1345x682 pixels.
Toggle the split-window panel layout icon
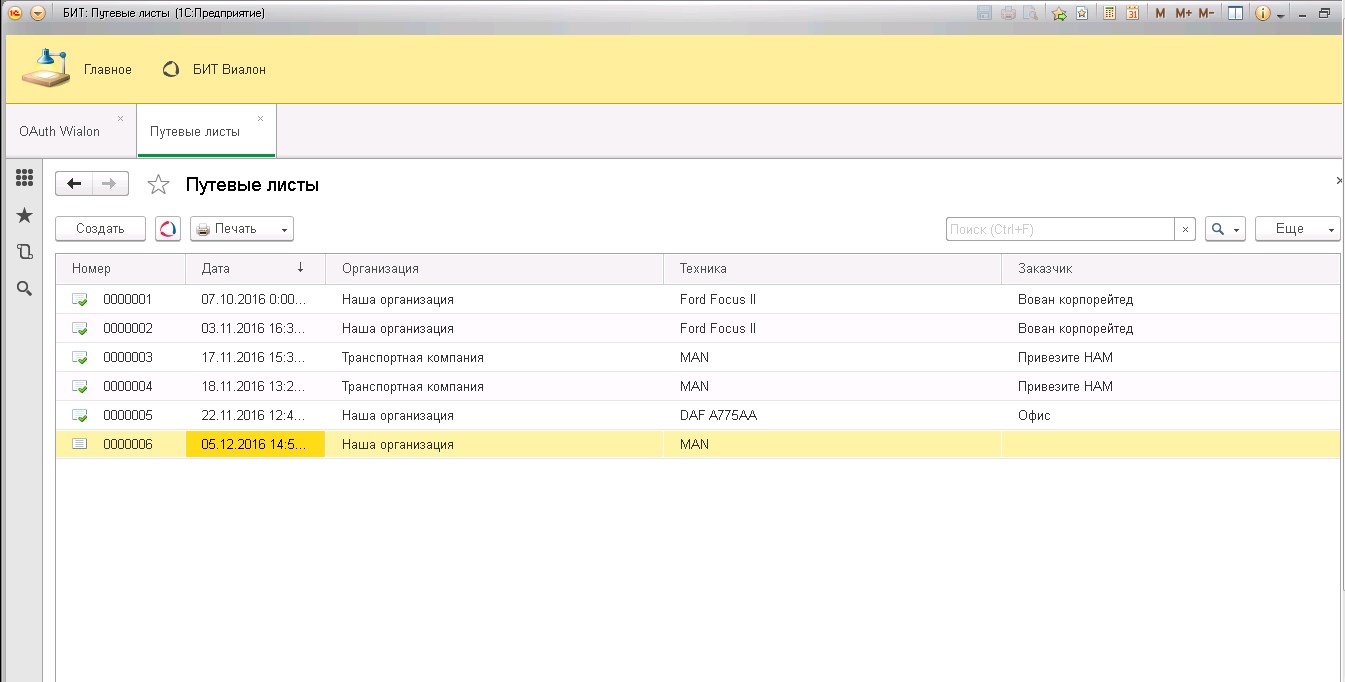pos(1236,13)
